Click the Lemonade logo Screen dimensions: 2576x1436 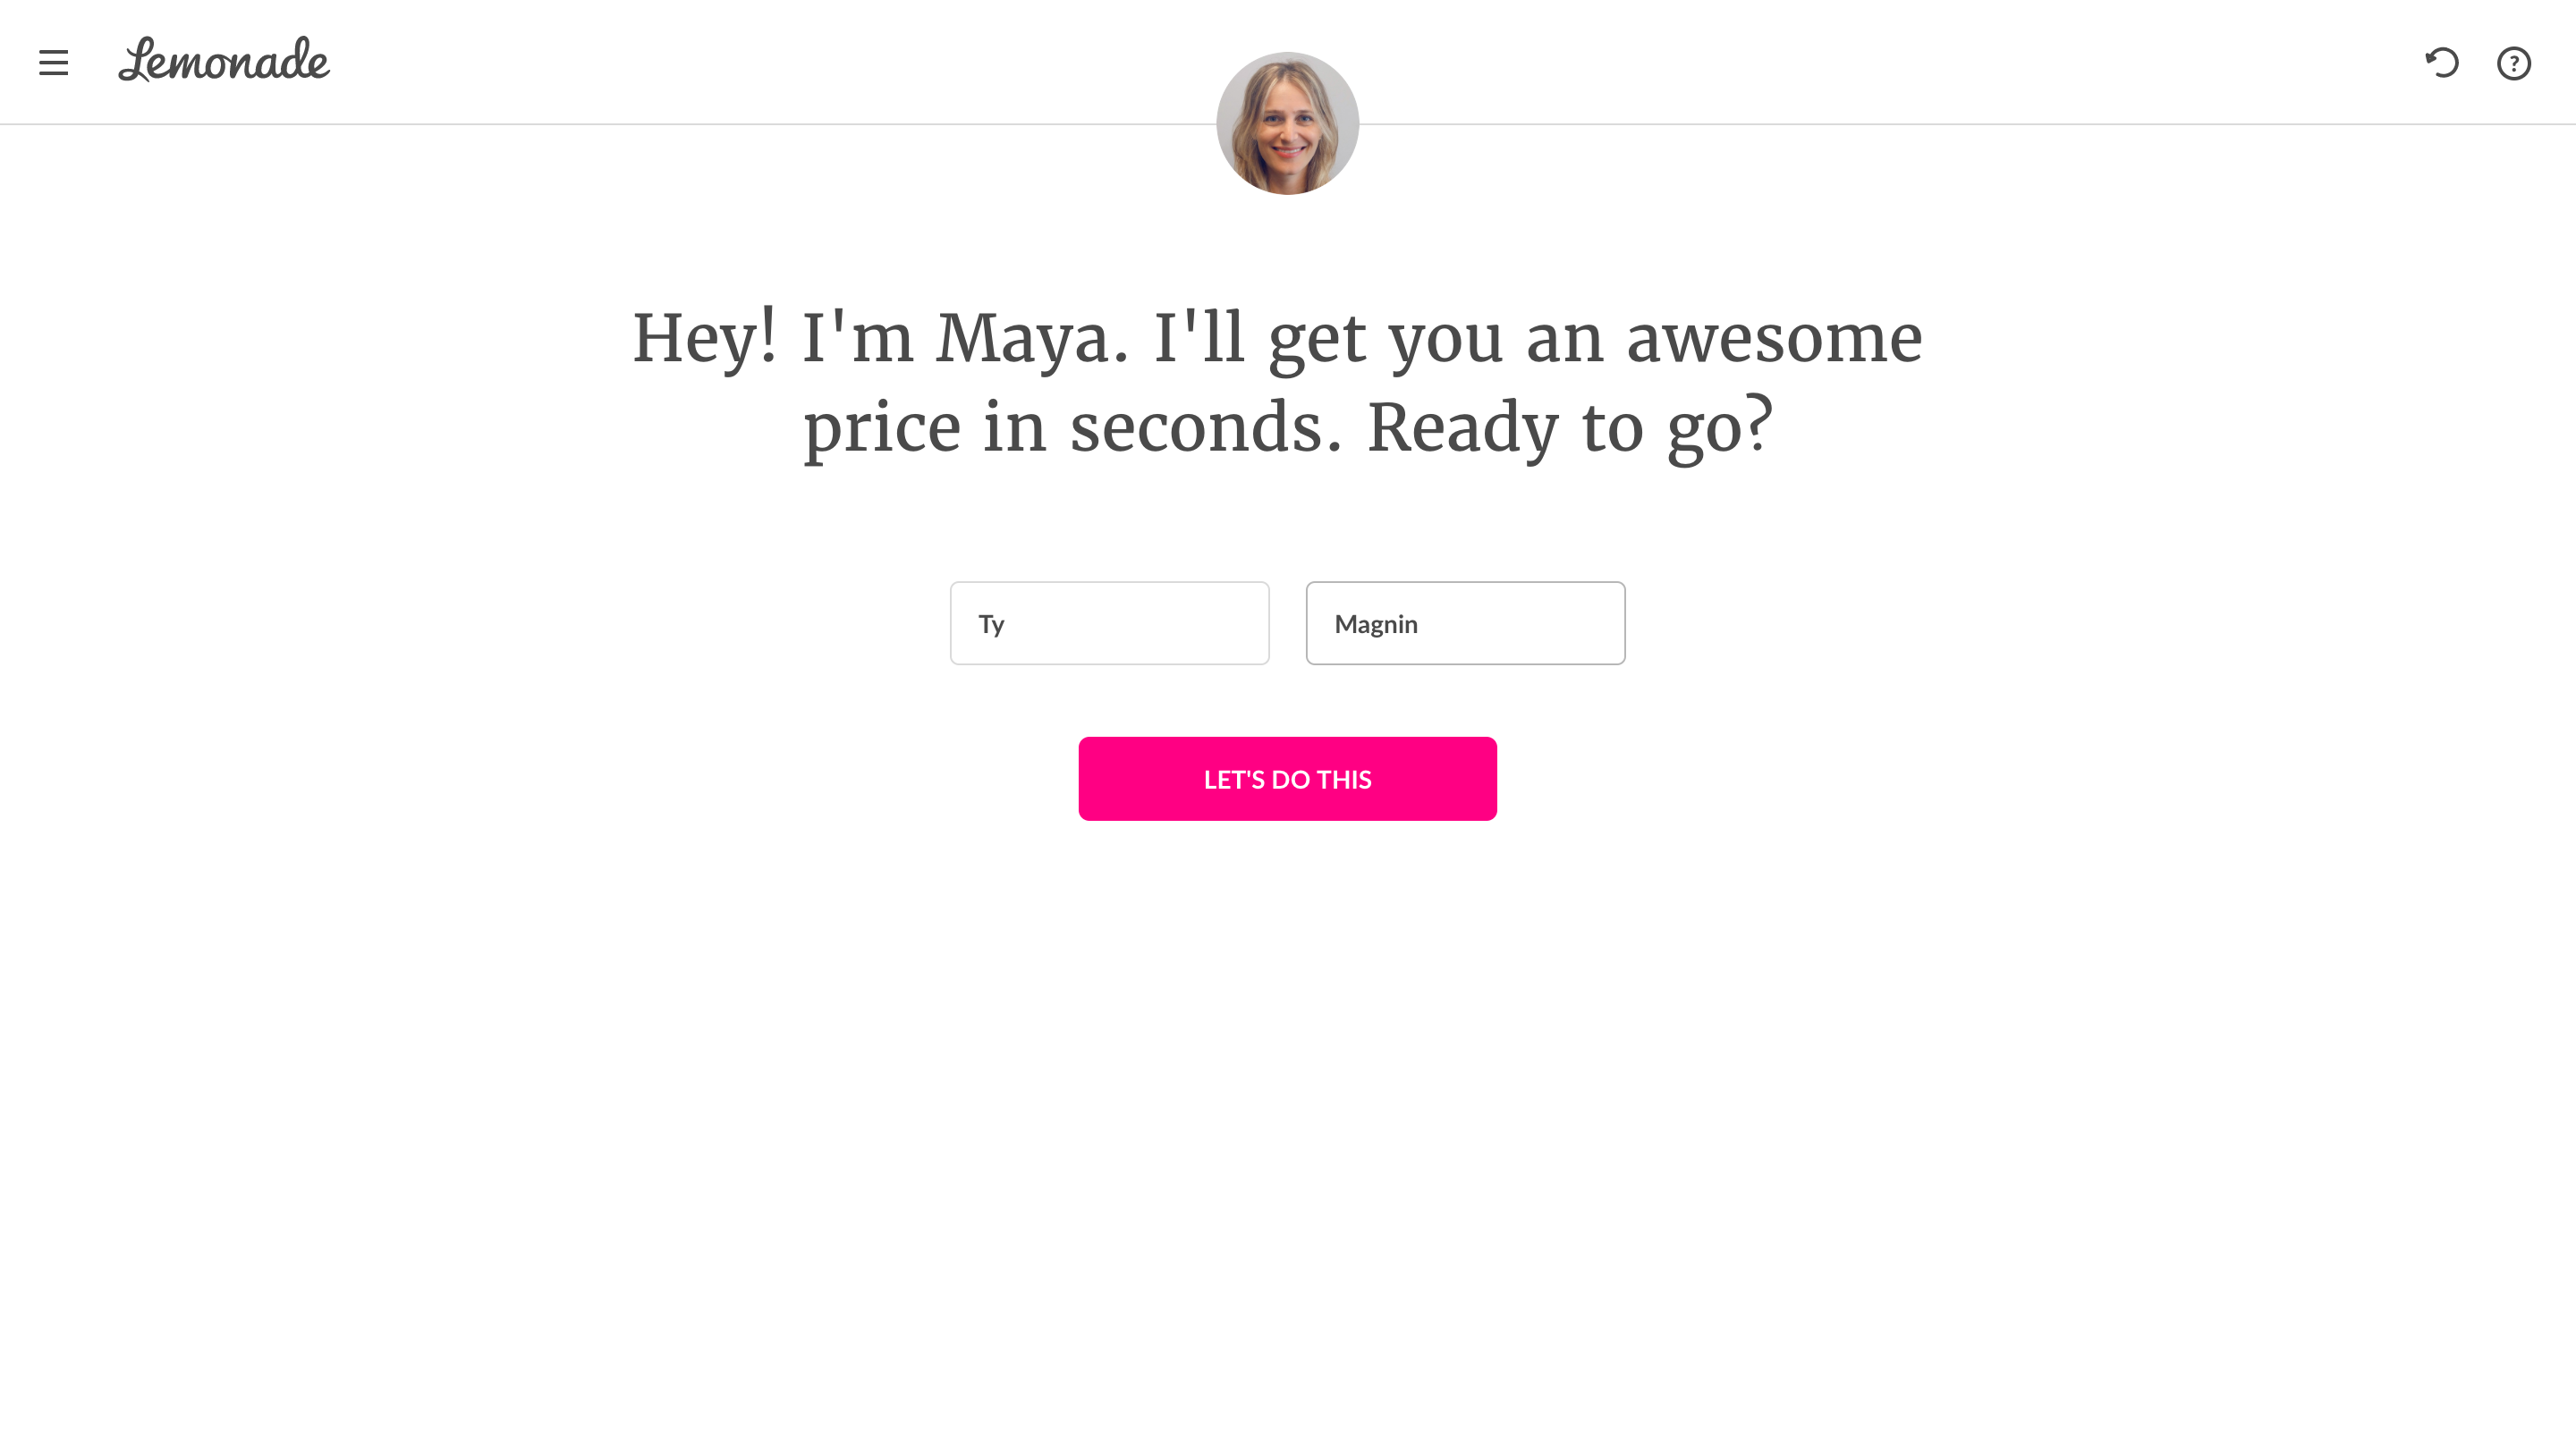coord(224,60)
